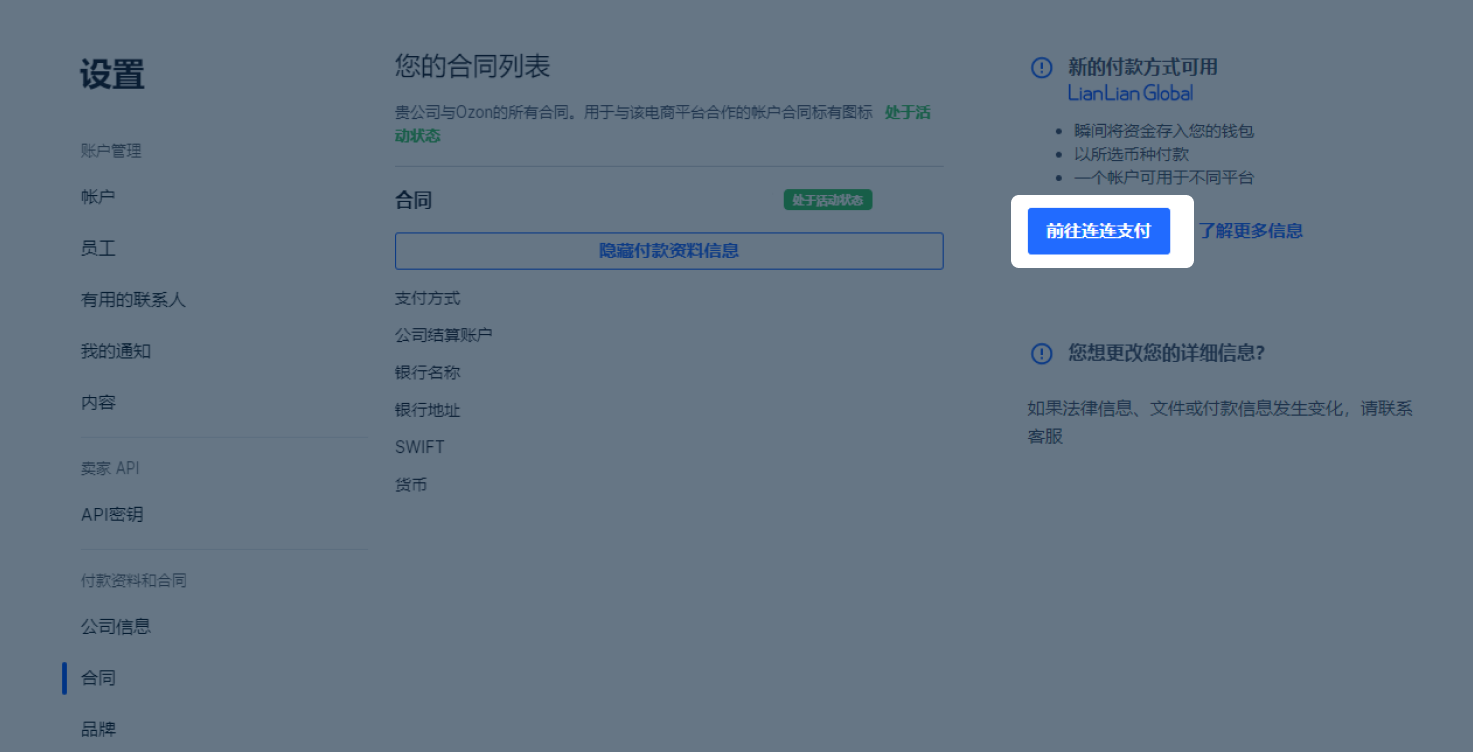Viewport: 1473px width, 752px height.
Task: Click the 以所选币种付款 bullet
Action: tap(1132, 154)
